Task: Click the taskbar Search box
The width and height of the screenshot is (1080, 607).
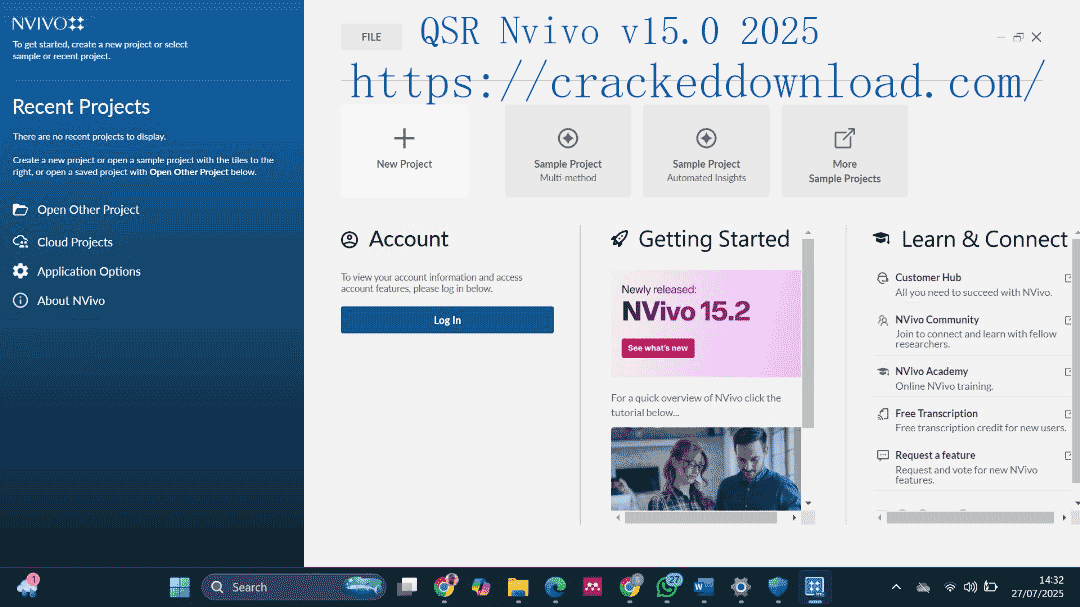Action: pos(293,587)
